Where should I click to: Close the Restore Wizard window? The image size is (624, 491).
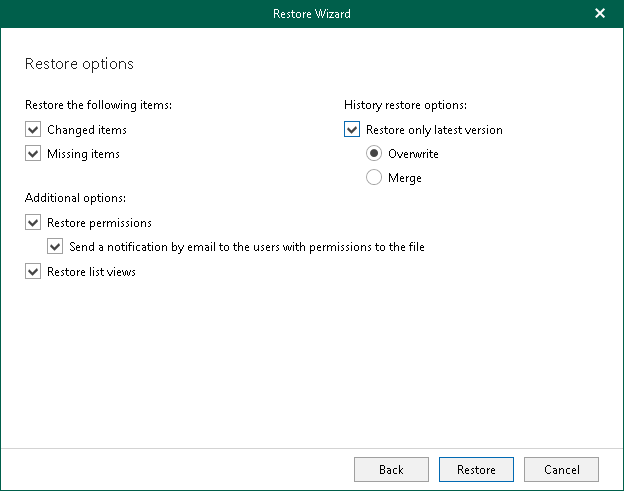pos(600,13)
